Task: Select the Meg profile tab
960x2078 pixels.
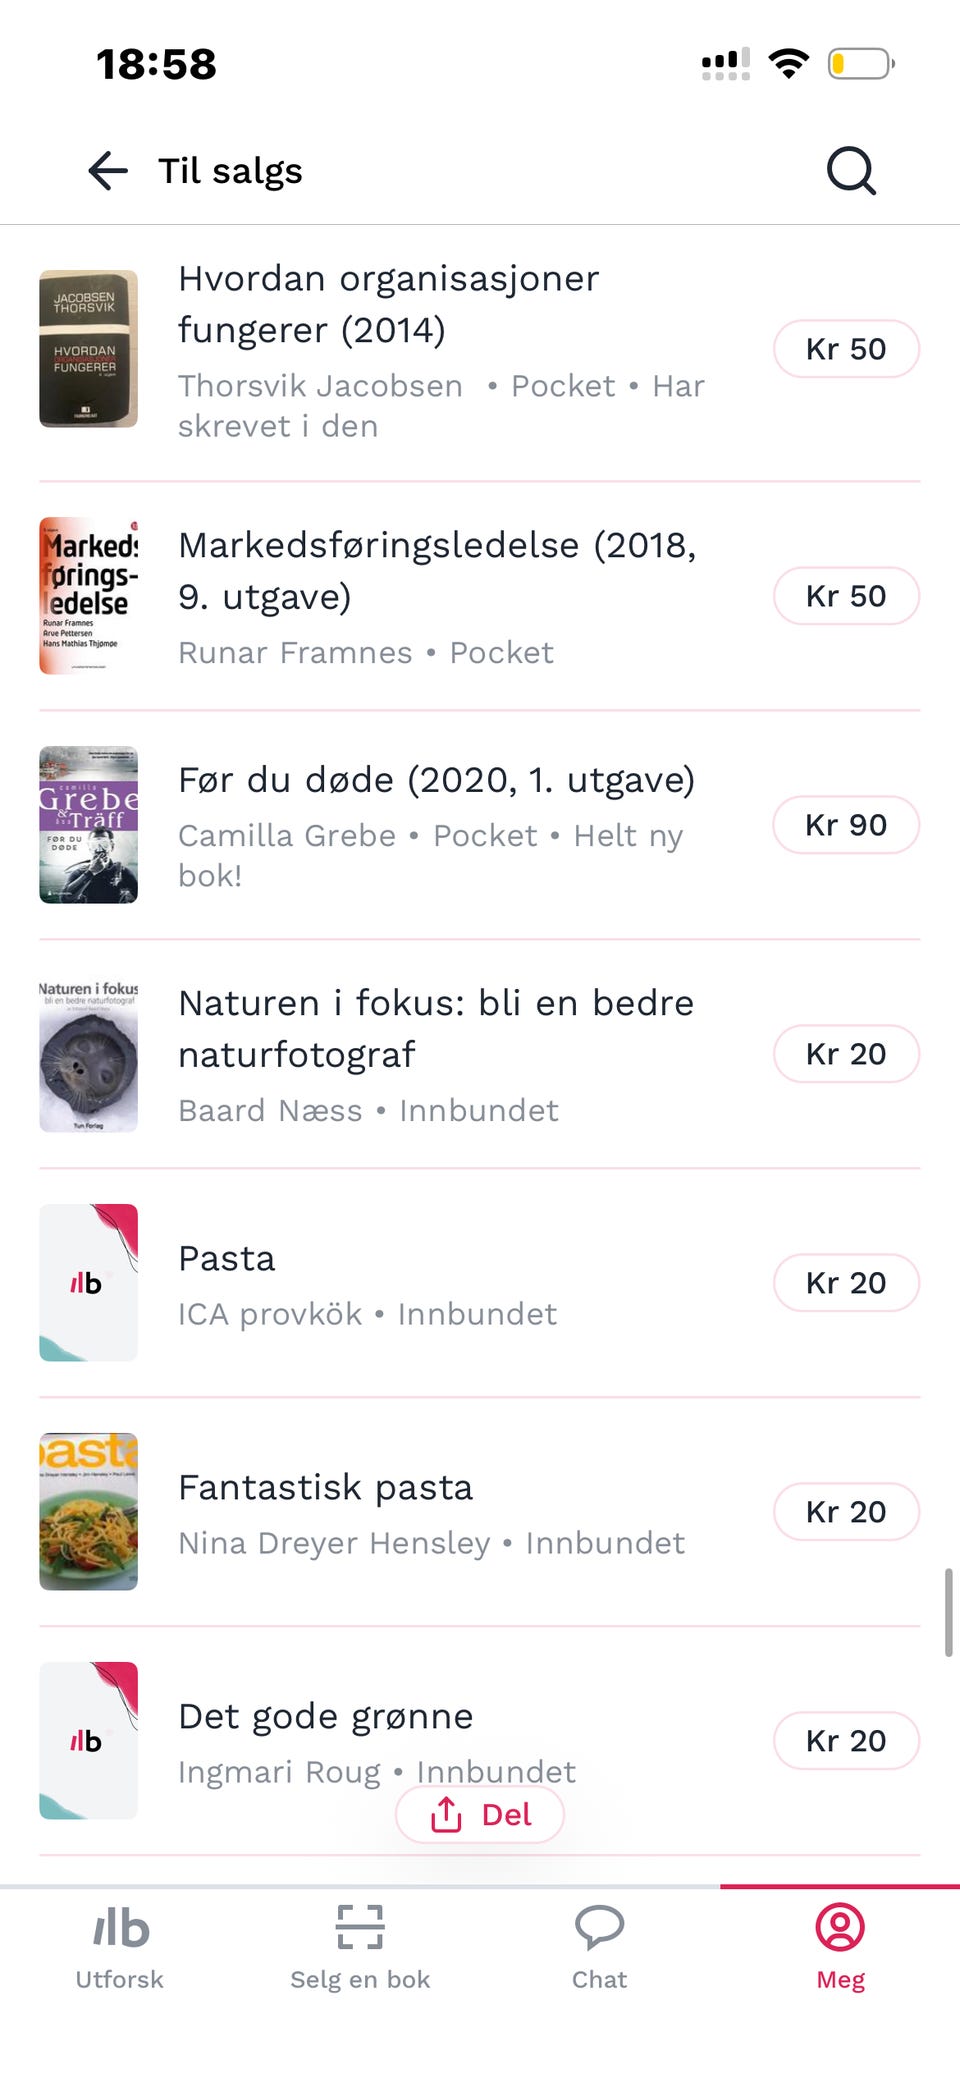Action: click(x=840, y=1948)
